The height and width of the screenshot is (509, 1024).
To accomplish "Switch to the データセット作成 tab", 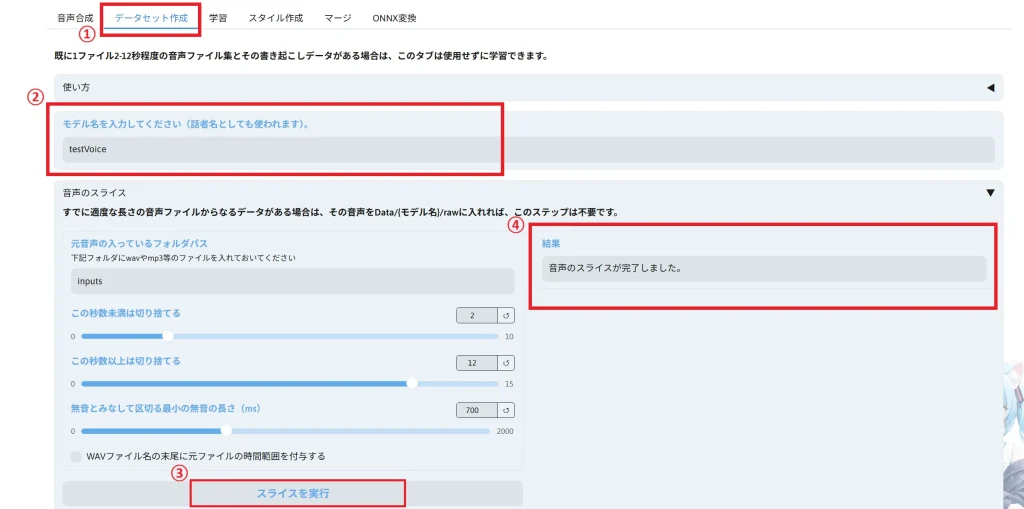I will [x=150, y=18].
